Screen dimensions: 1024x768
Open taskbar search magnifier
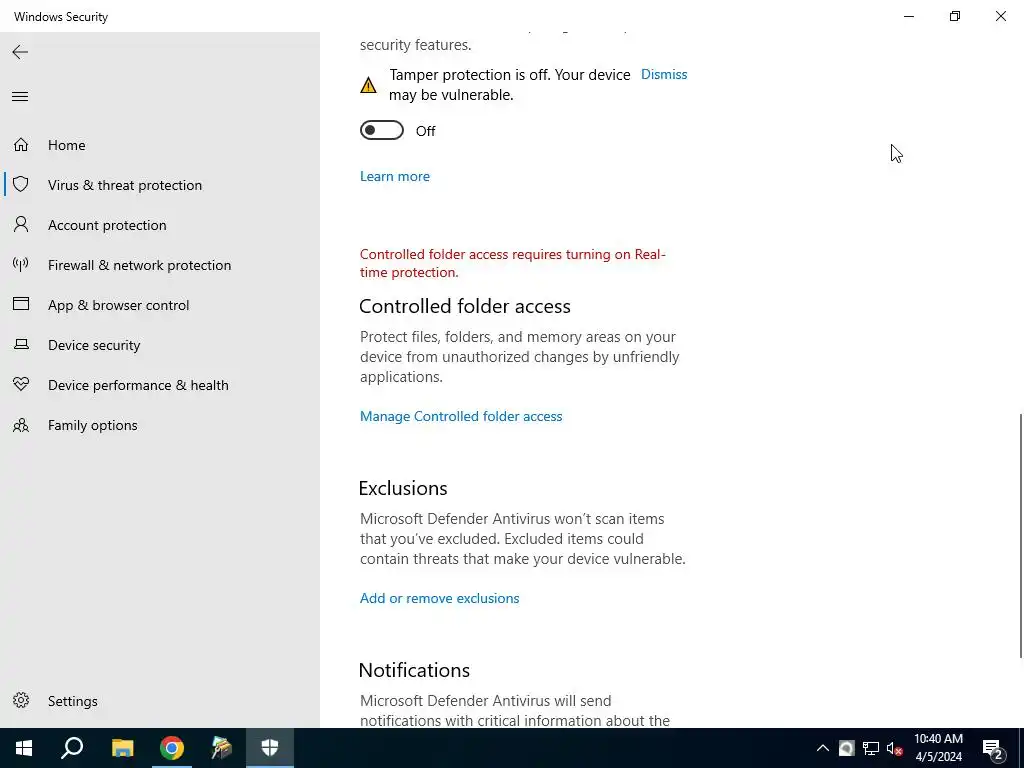(72, 748)
